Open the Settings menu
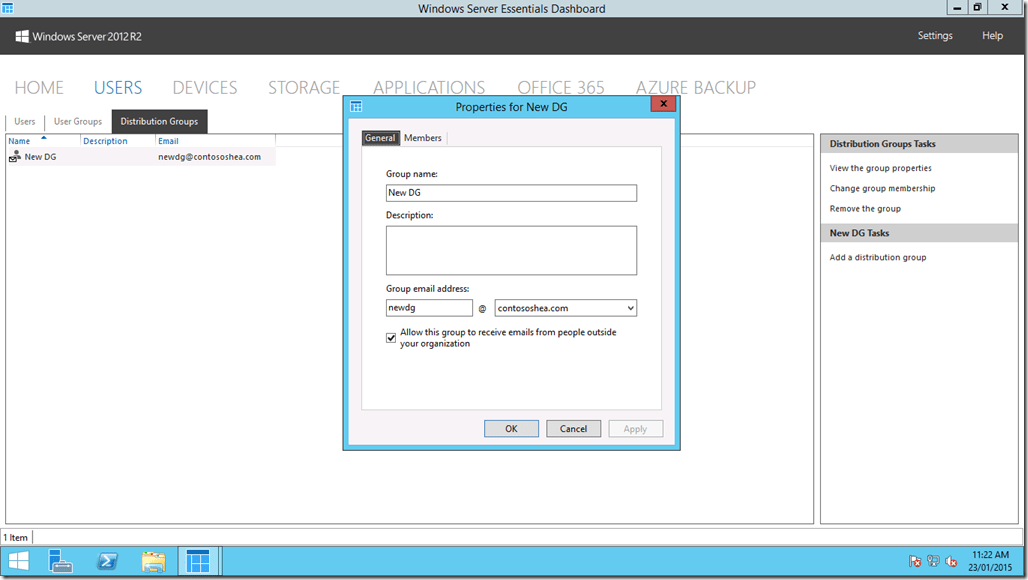The image size is (1028, 580). point(934,35)
